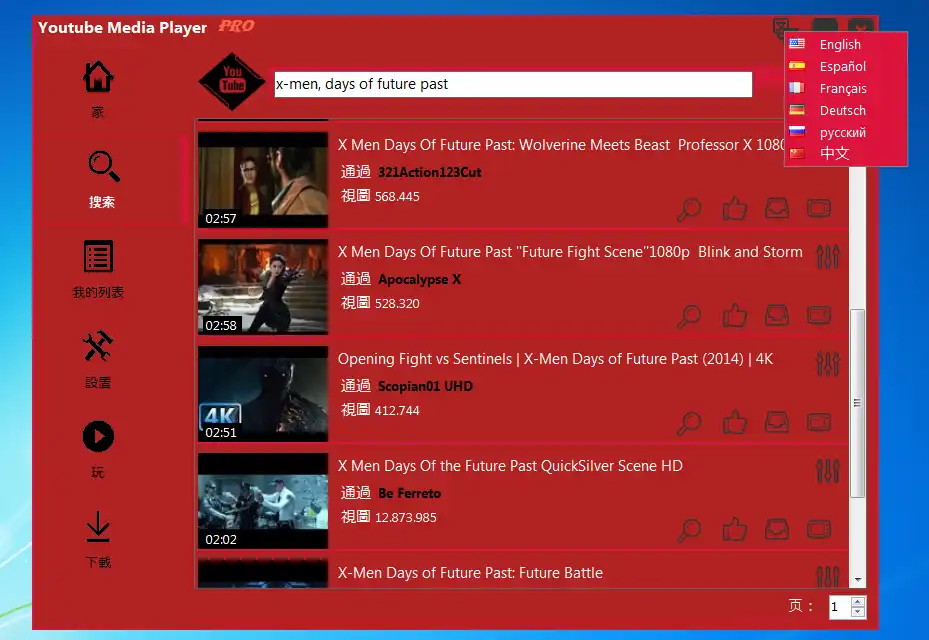929x640 pixels.
Task: Open title Future Fight Scene 1080p Blink and Storm
Action: pos(570,252)
